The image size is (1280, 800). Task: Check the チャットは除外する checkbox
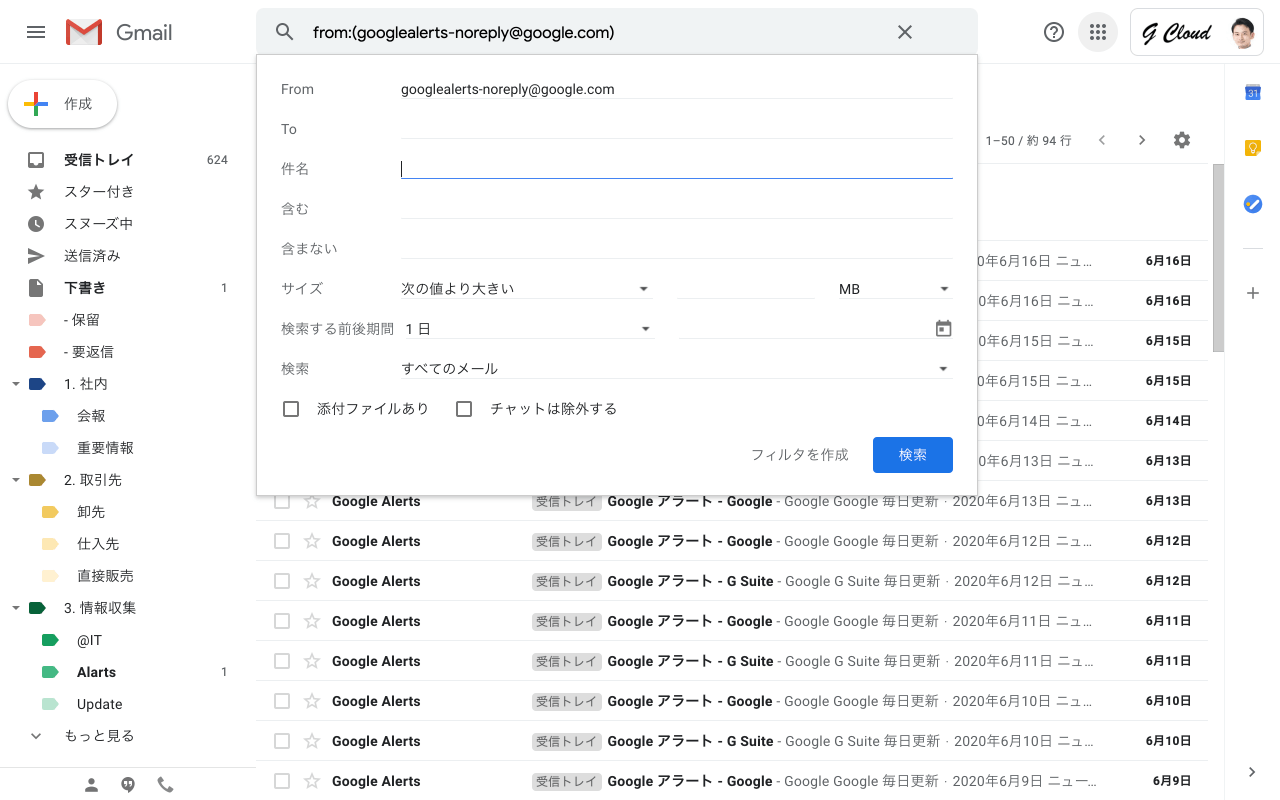tap(464, 409)
